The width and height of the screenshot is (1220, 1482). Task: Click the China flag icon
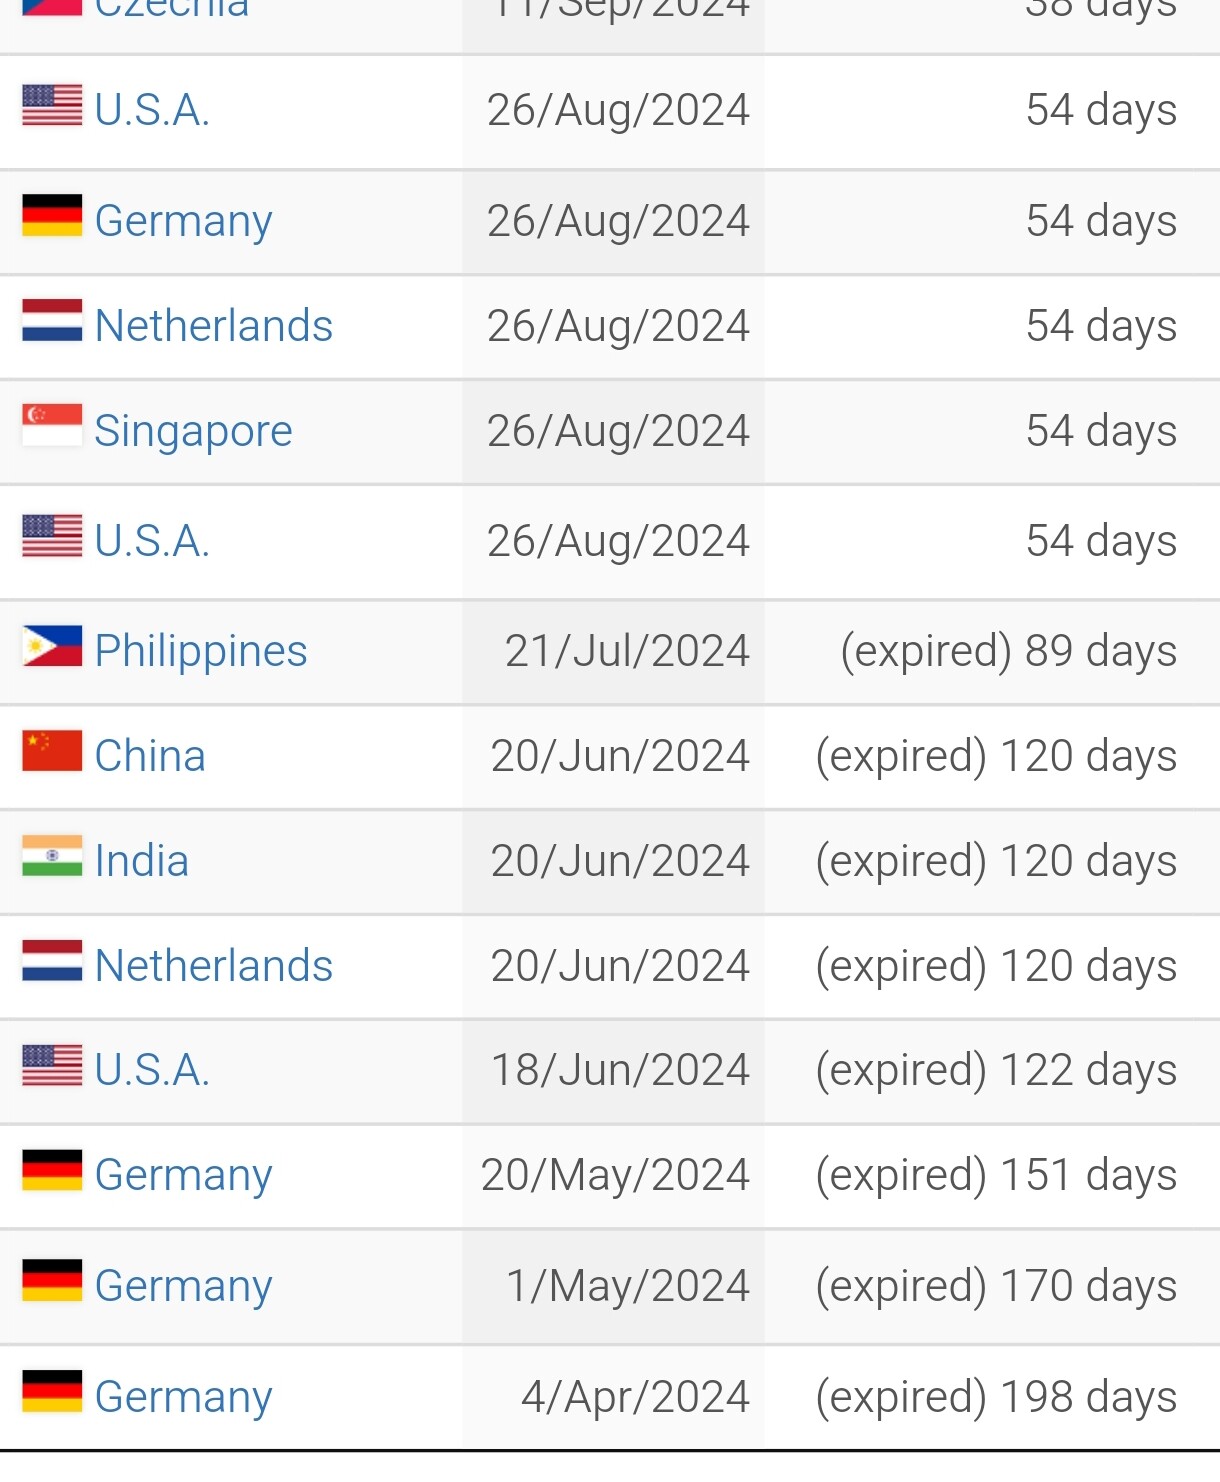point(52,751)
